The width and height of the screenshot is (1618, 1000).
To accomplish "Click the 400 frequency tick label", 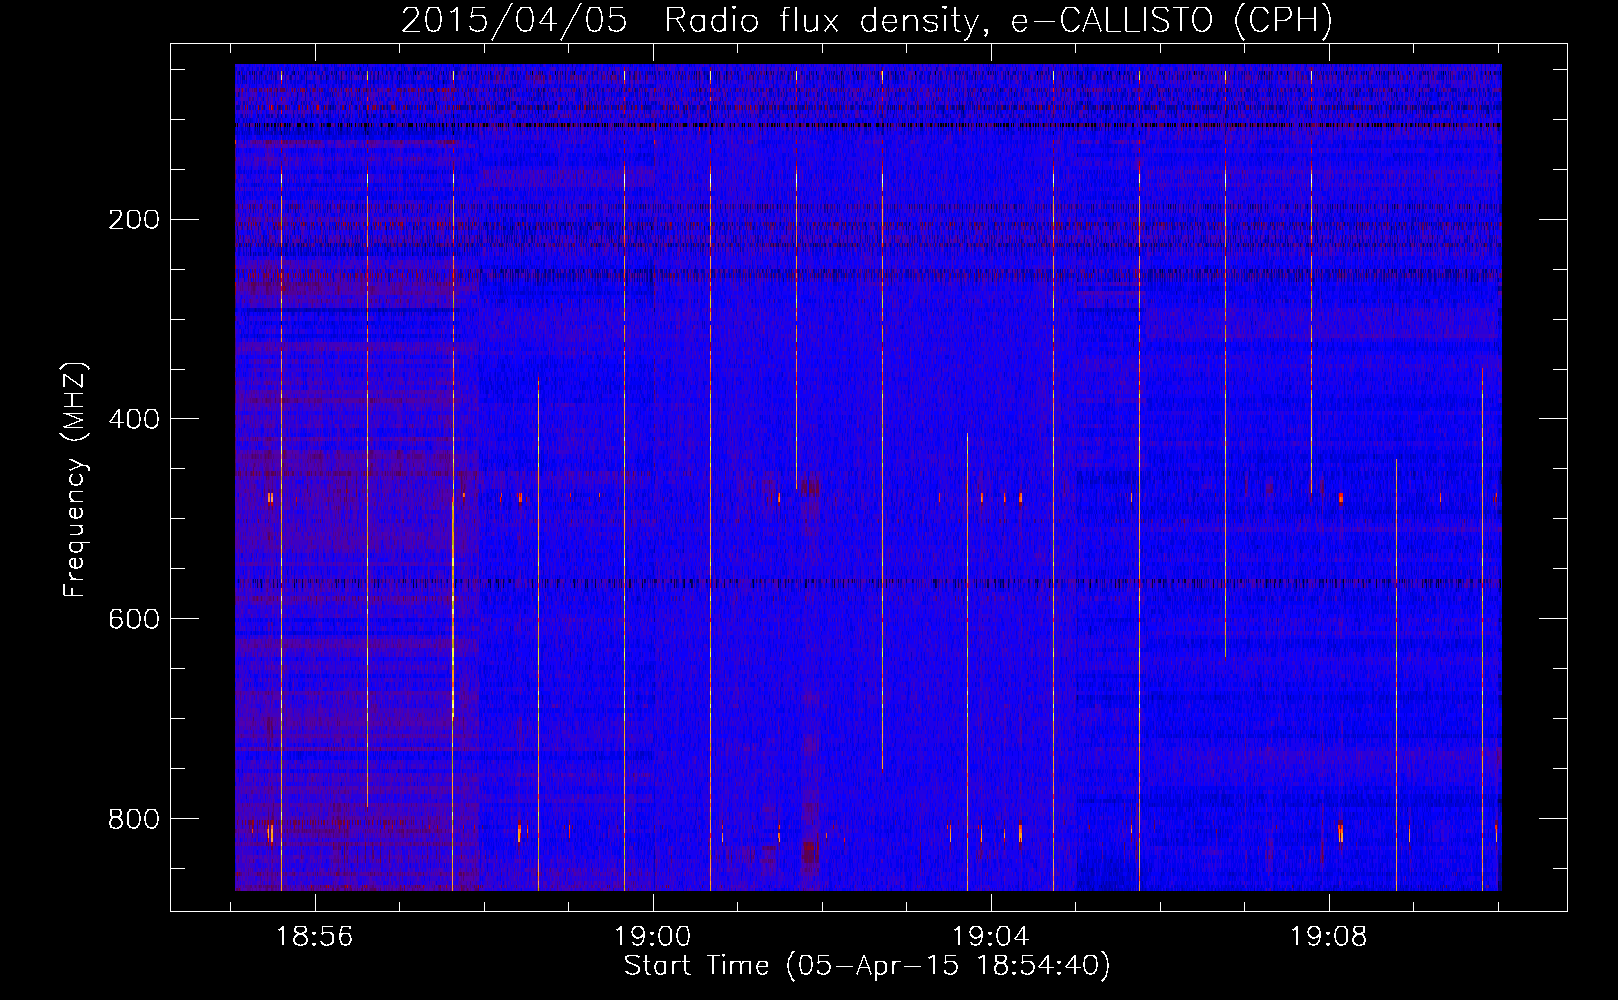I will pyautogui.click(x=134, y=419).
